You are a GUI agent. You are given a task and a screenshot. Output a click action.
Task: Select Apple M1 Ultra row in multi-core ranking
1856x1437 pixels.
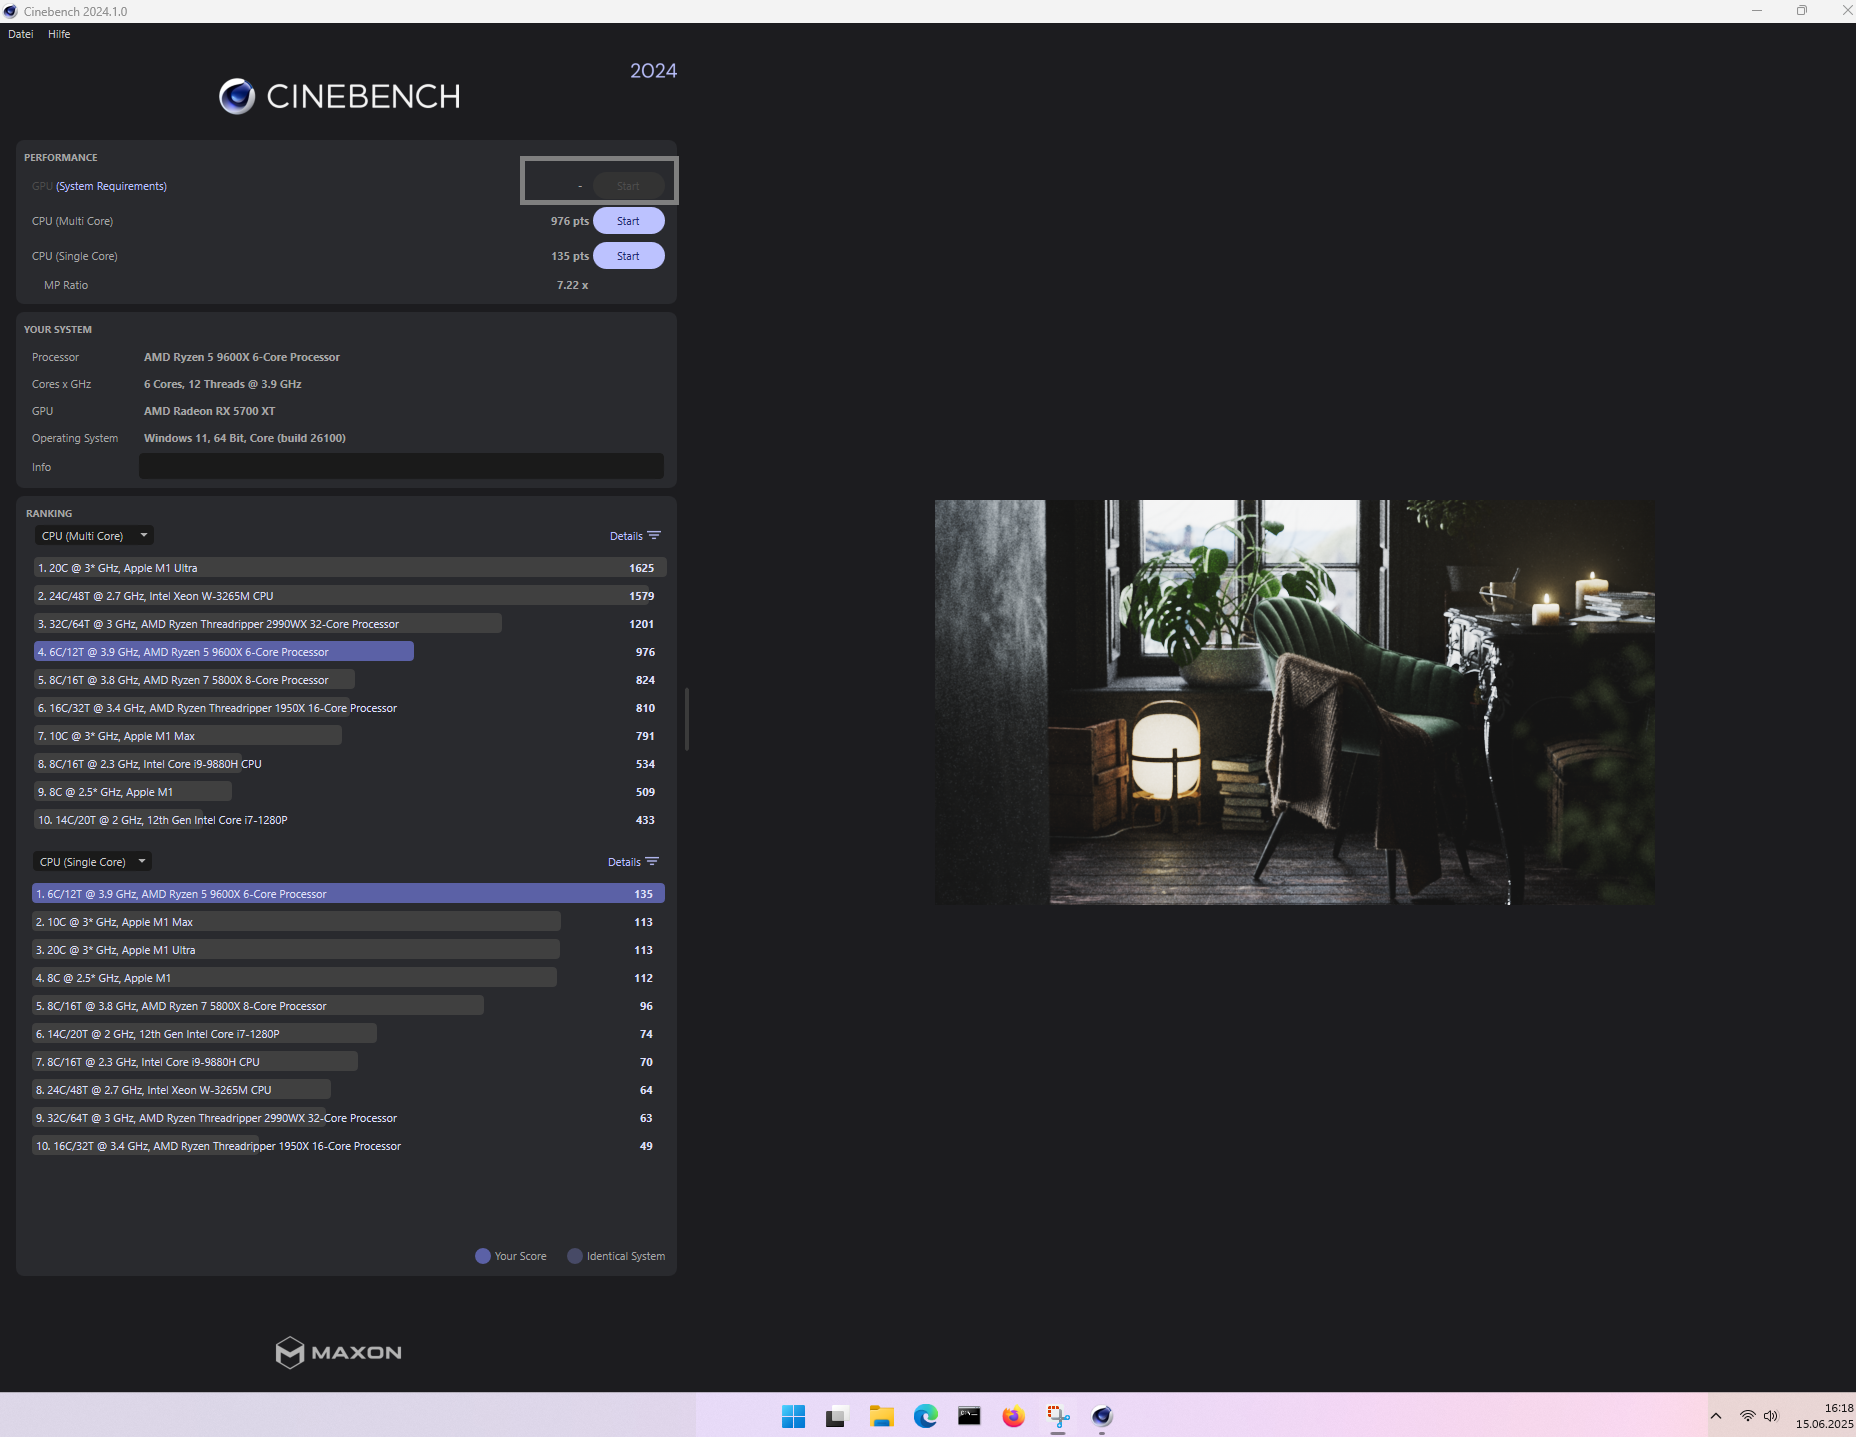tap(350, 568)
